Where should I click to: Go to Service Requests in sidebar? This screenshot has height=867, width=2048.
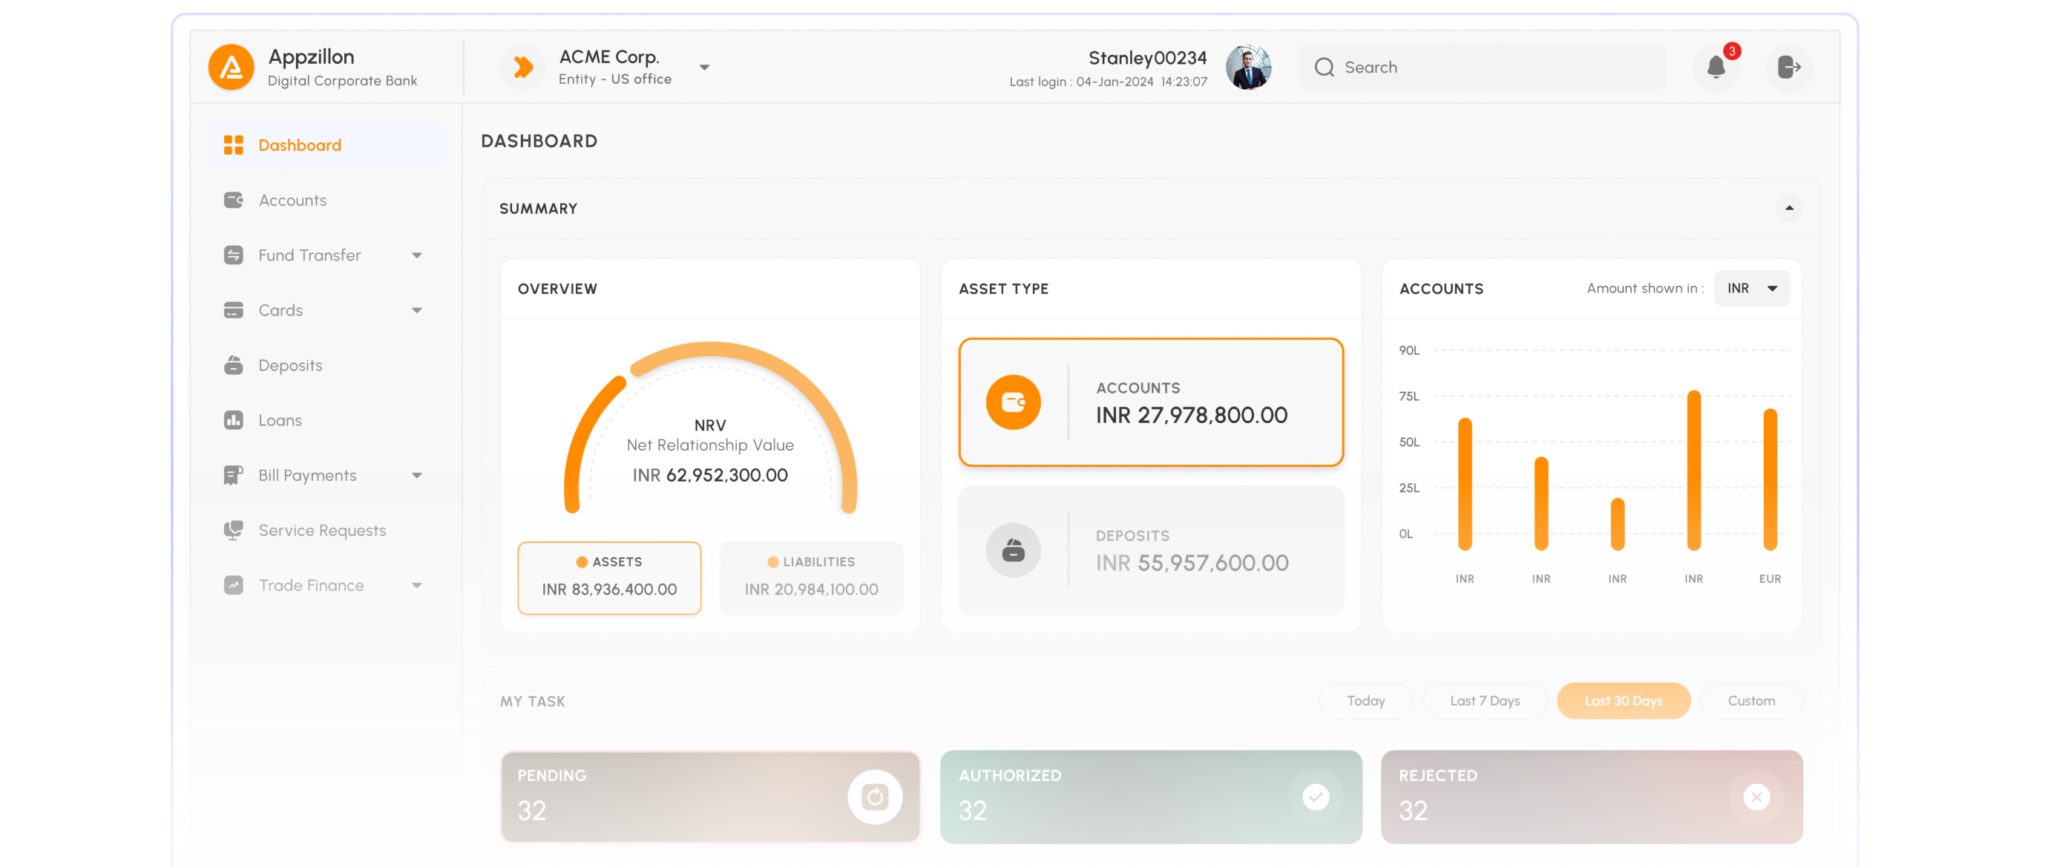[322, 530]
